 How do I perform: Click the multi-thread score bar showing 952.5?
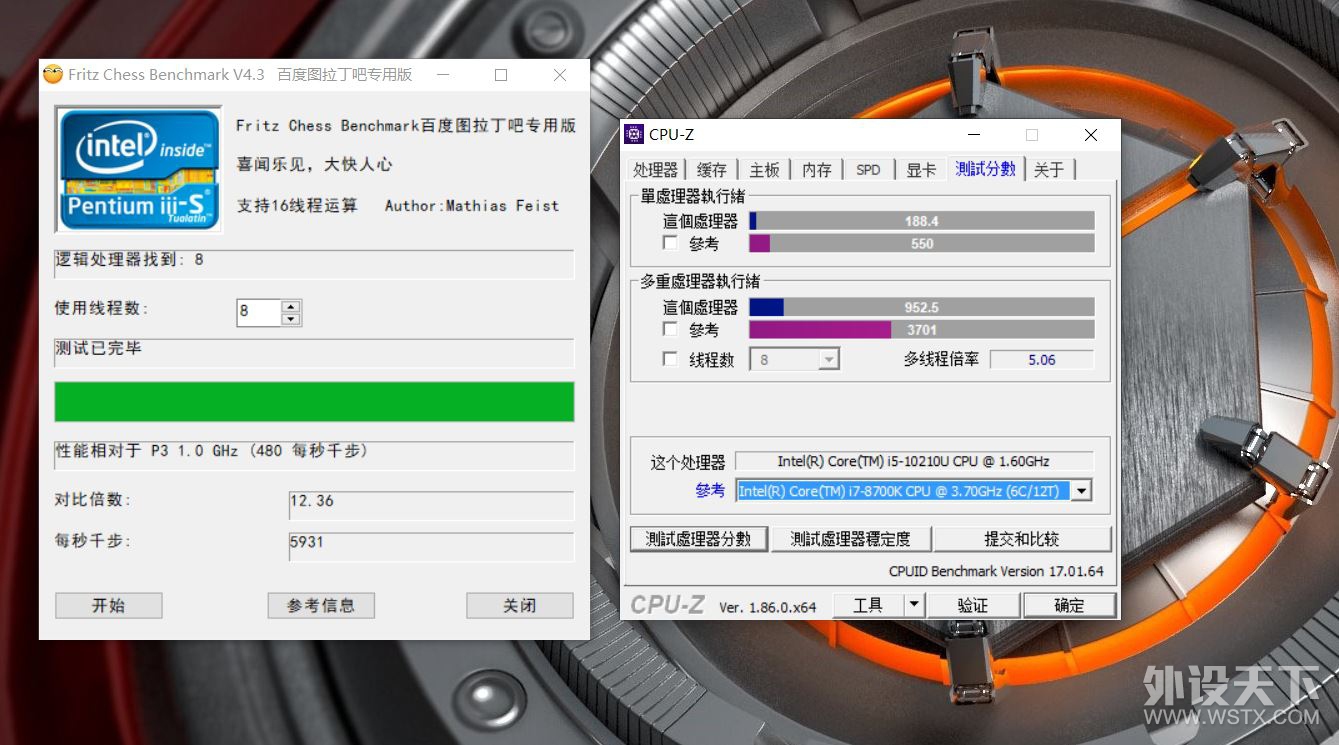coord(922,307)
